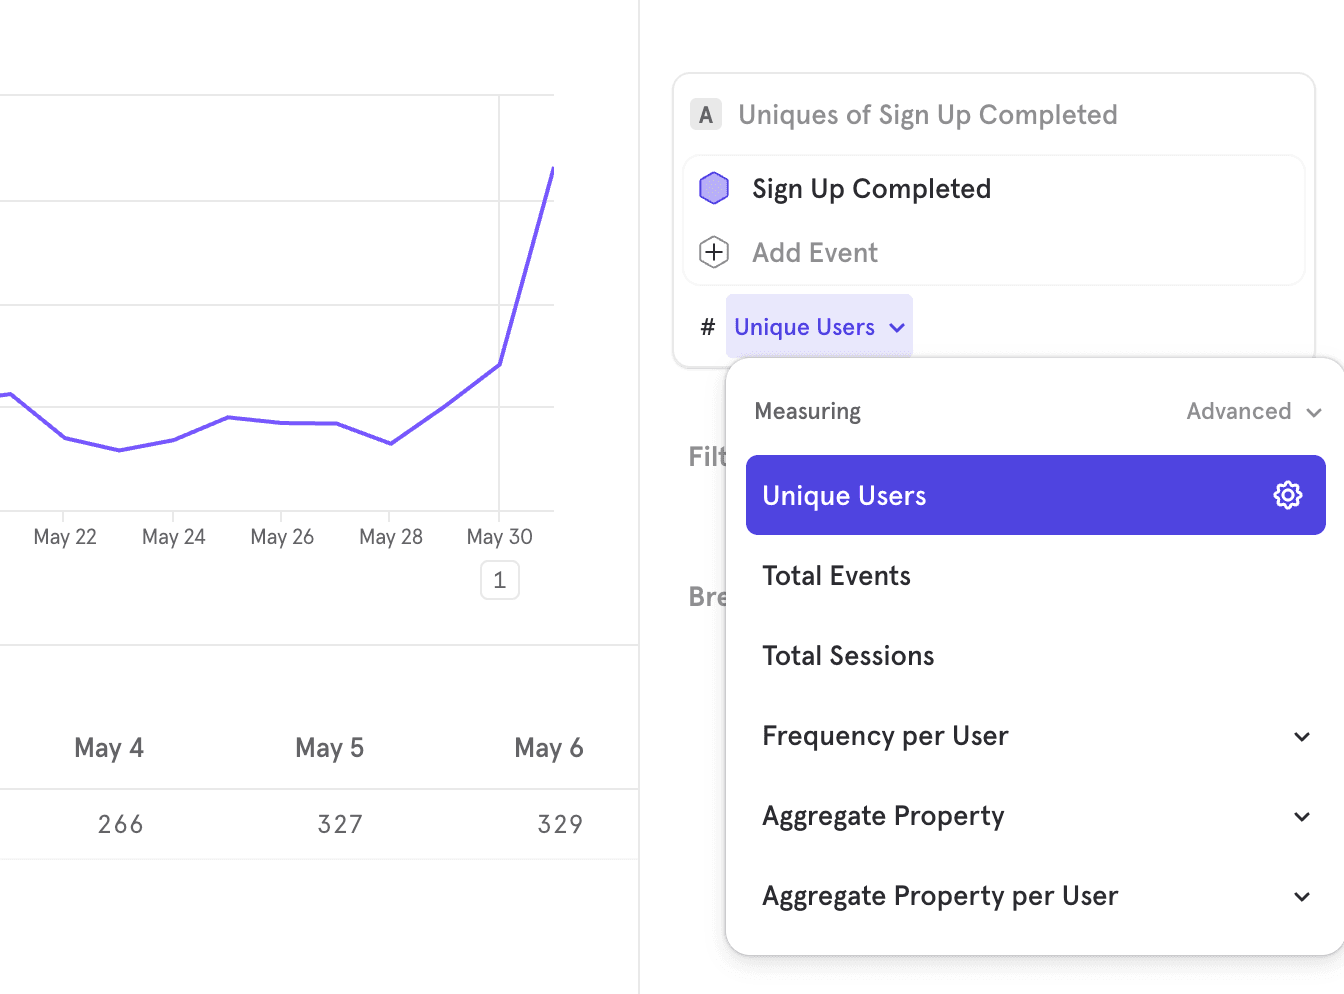
Task: Open the Unique Users measurement dropdown
Action: point(819,327)
